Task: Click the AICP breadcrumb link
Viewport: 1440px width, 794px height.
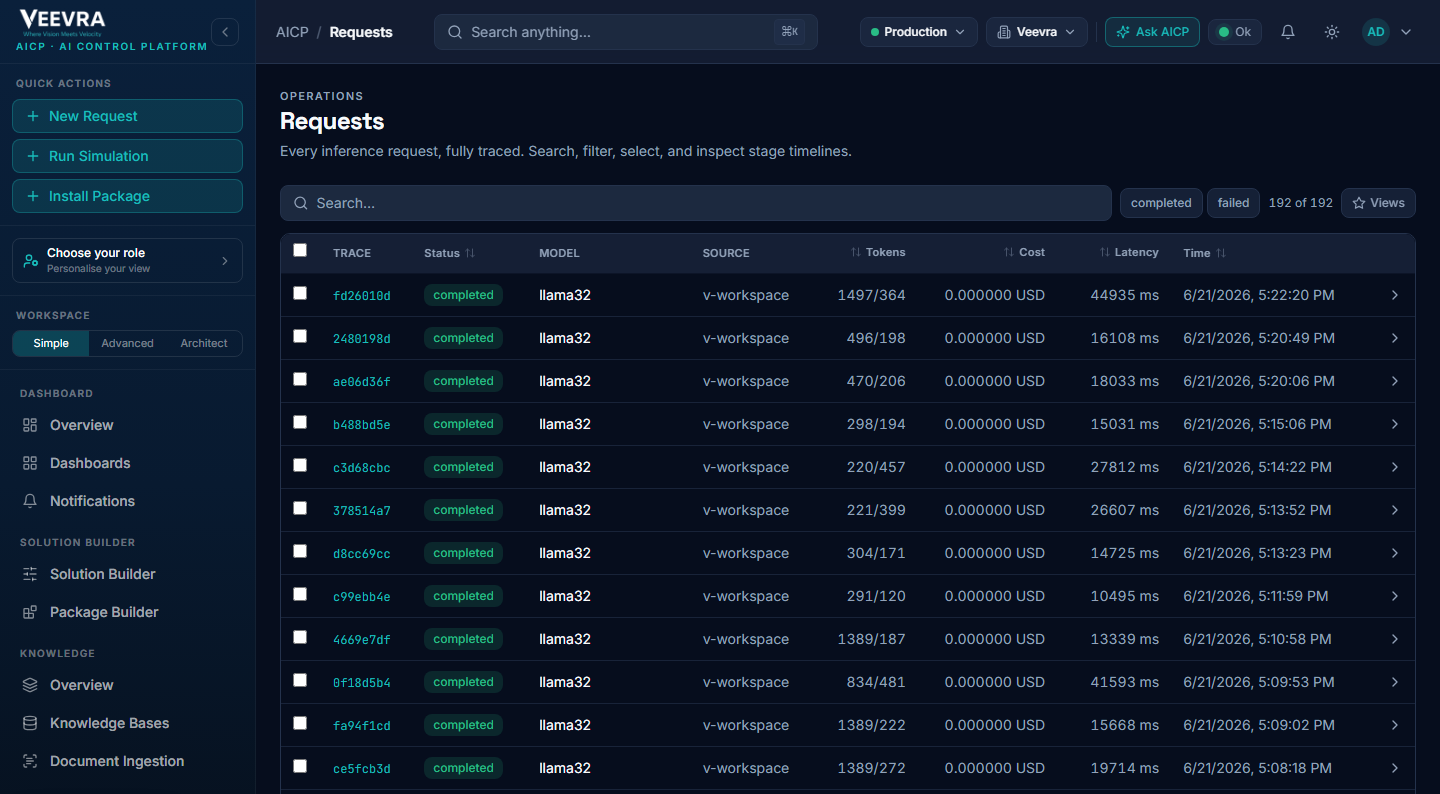Action: [292, 32]
